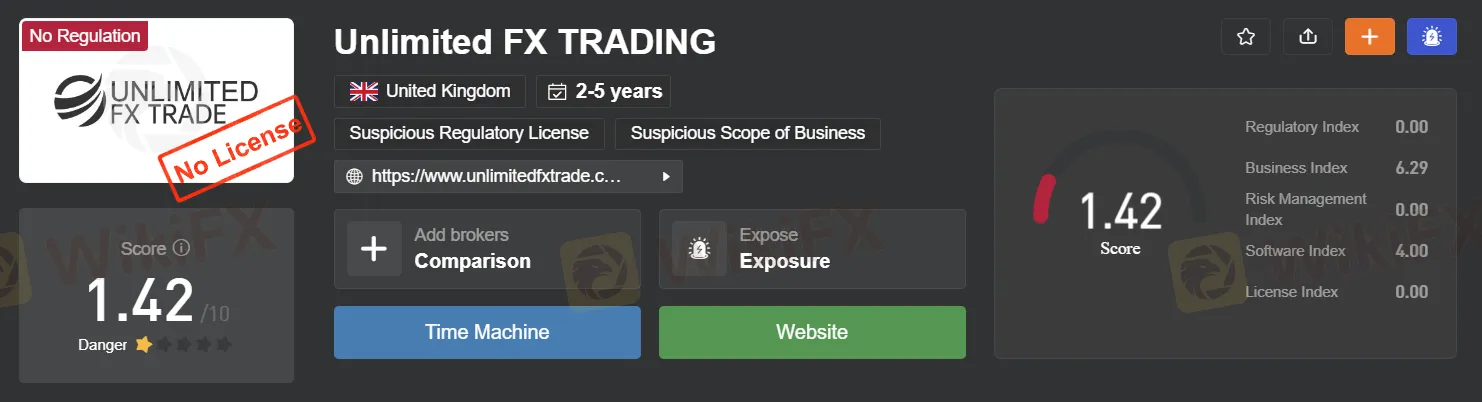This screenshot has width=1482, height=402.
Task: Click the globe icon beside website URL
Action: 354,177
